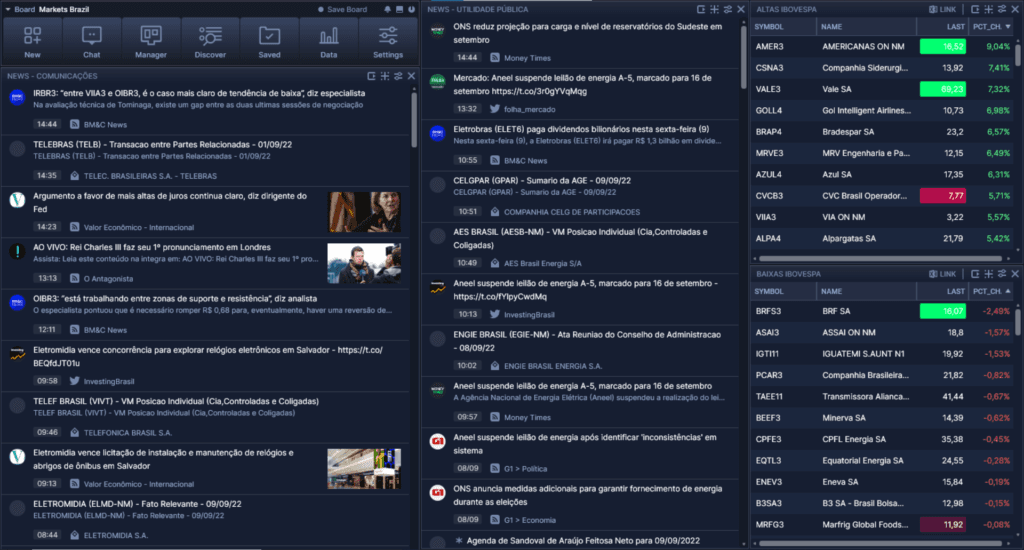Select the BRFS3 row in Baixas Ibovespa
The height and width of the screenshot is (550, 1024).
(x=882, y=311)
